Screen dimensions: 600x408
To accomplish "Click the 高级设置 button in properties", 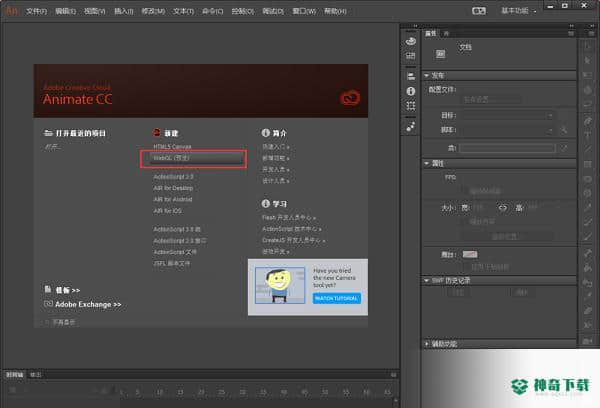I will (x=505, y=237).
